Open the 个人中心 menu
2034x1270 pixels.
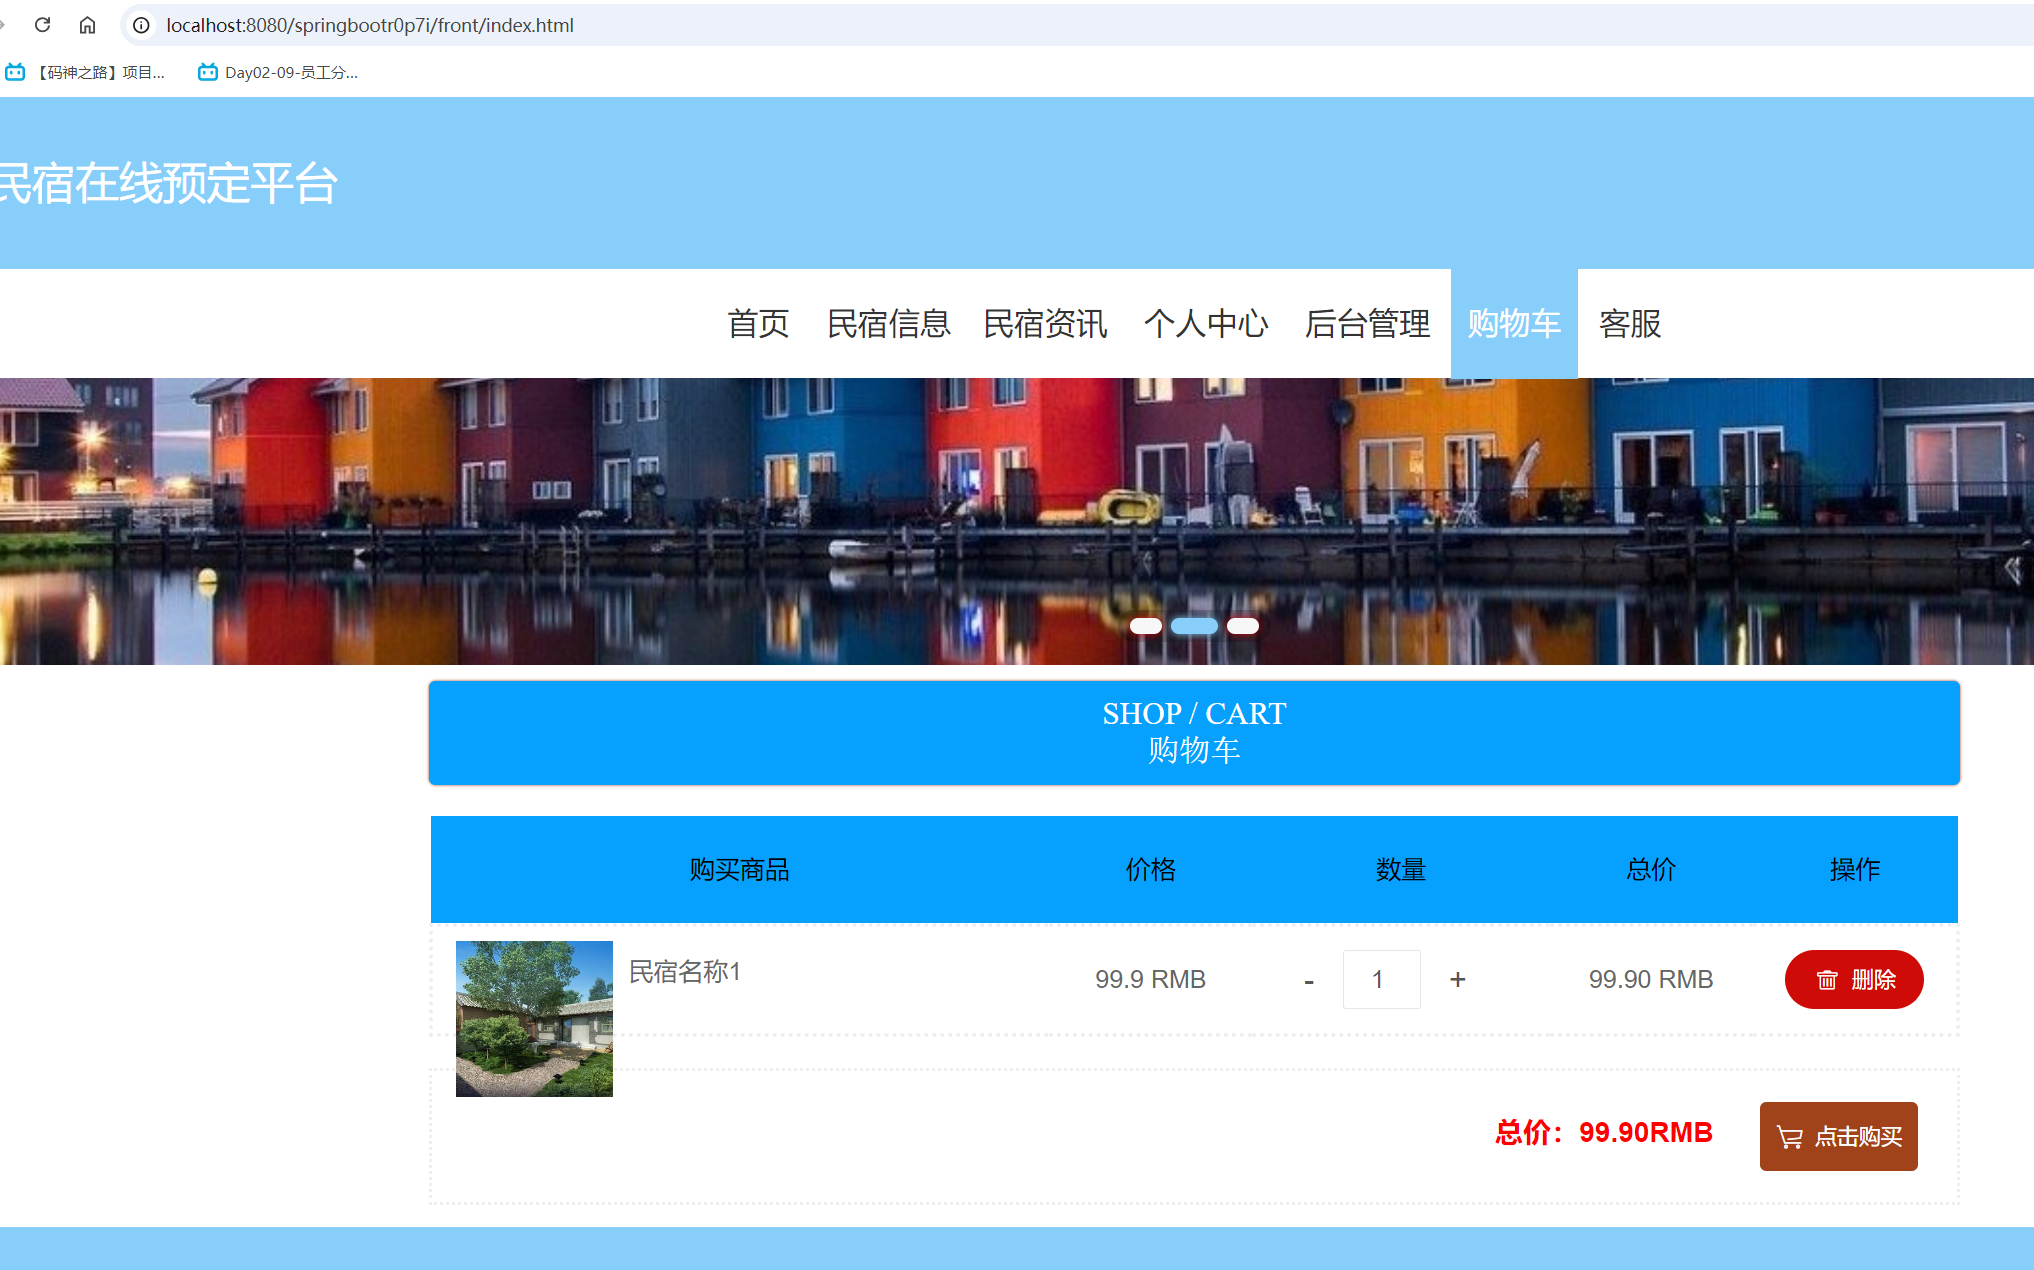(x=1205, y=324)
